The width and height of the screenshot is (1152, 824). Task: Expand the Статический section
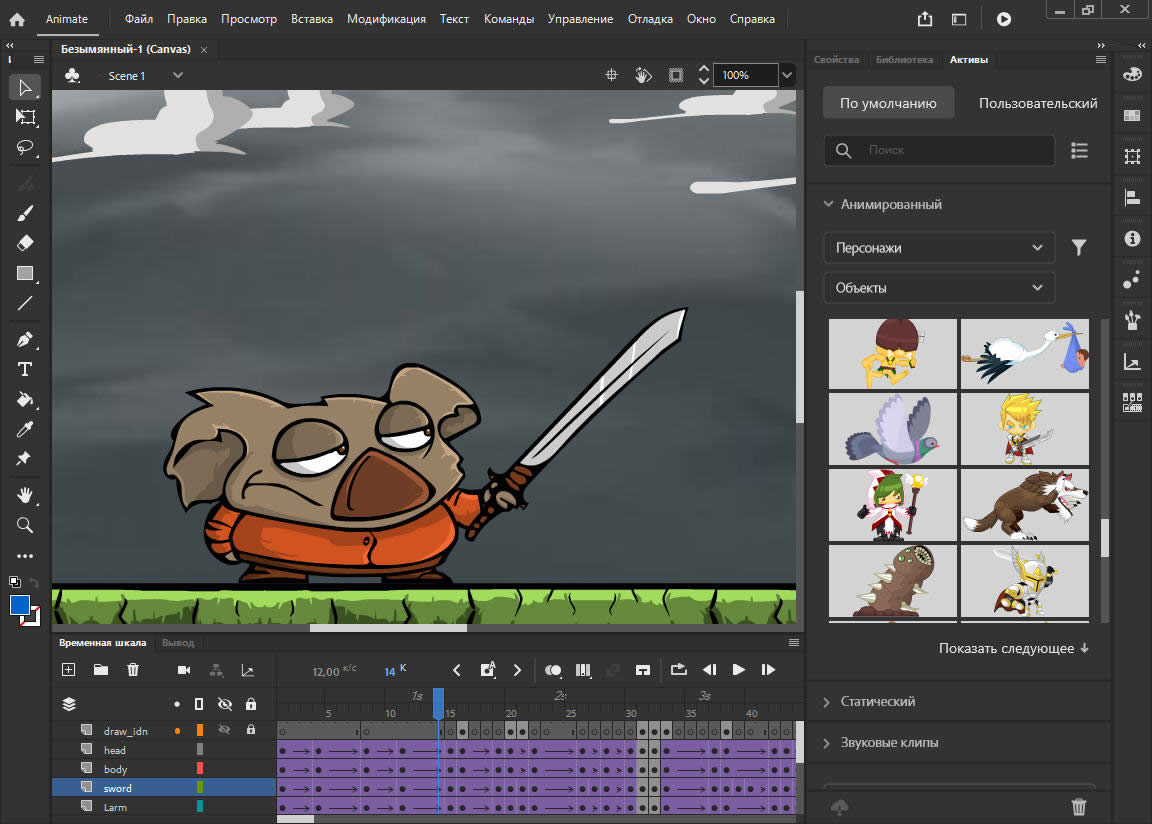point(877,702)
